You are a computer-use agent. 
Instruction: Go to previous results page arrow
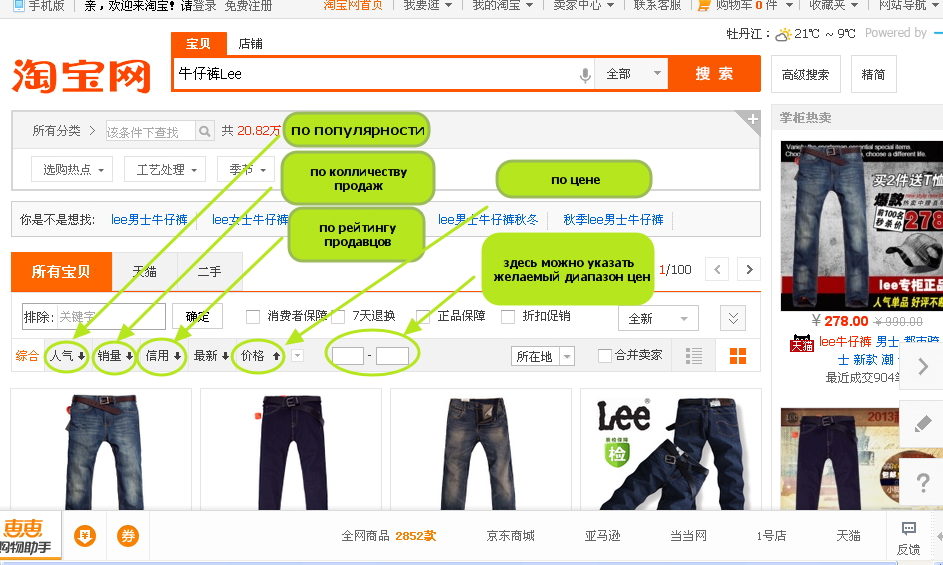pos(717,269)
